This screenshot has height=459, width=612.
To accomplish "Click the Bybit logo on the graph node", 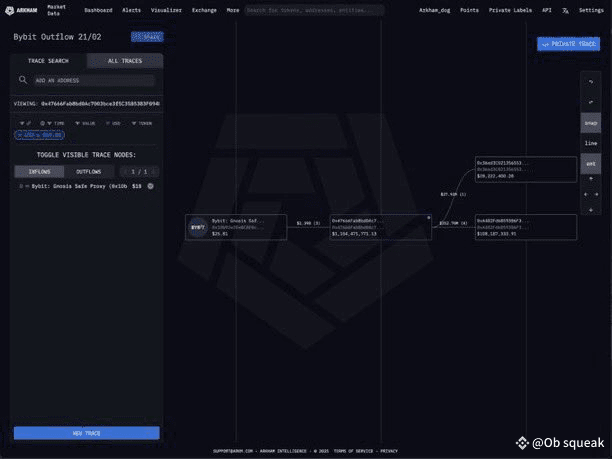I will click(x=198, y=227).
